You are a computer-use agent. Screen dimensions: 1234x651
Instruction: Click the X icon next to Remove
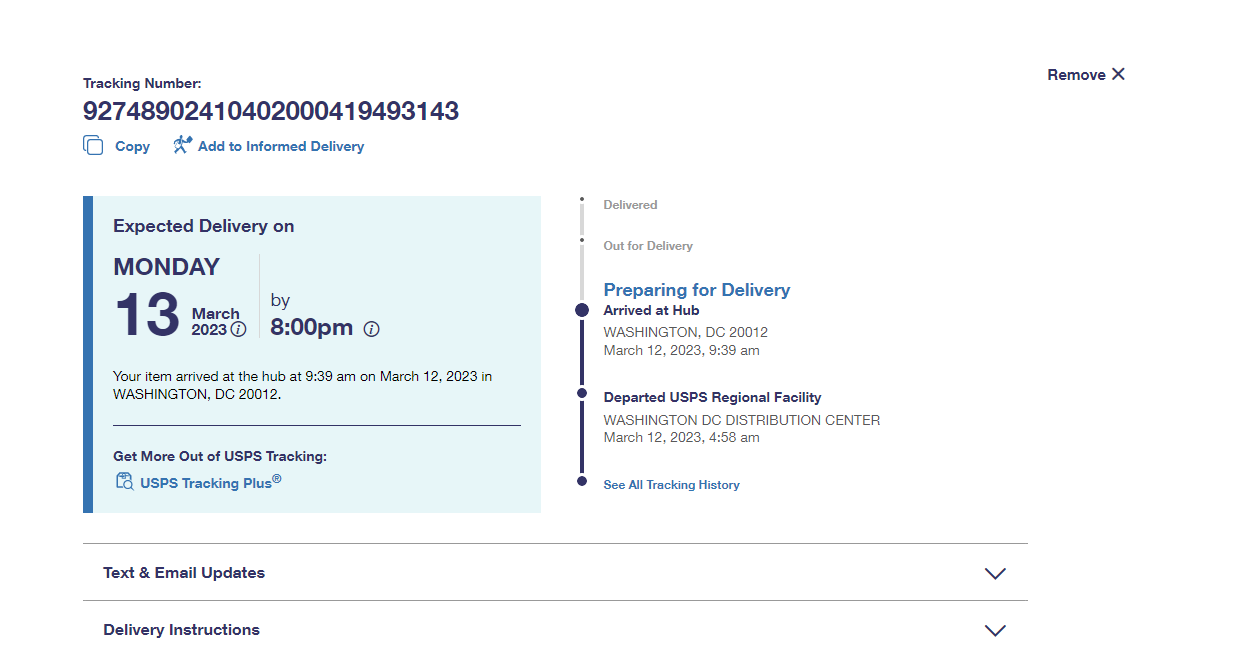(1118, 74)
